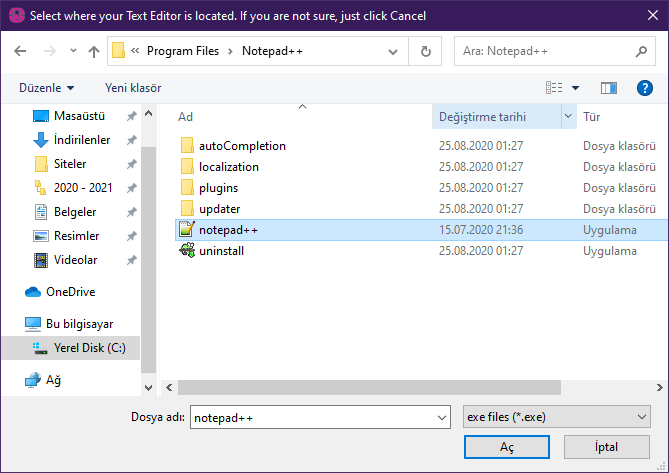Sort by the Tür column header
The height and width of the screenshot is (473, 669).
coord(592,117)
